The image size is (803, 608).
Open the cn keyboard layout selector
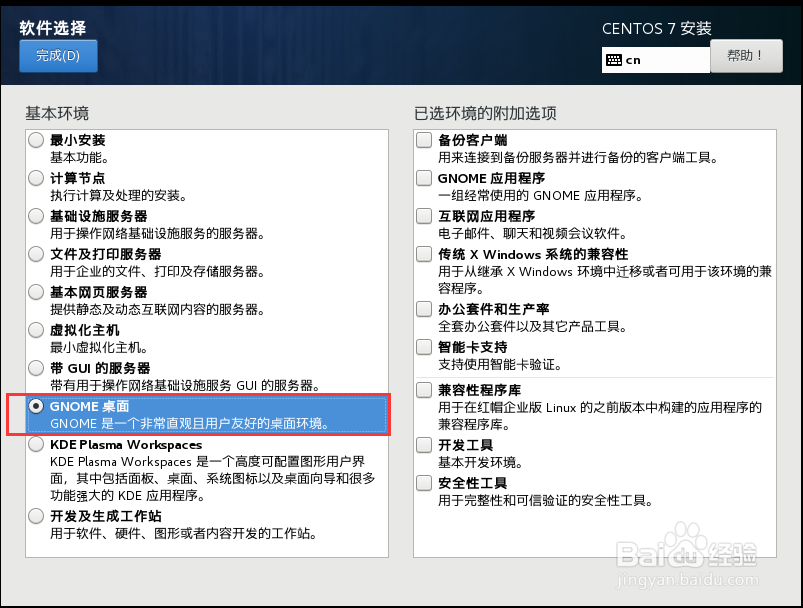tap(655, 60)
